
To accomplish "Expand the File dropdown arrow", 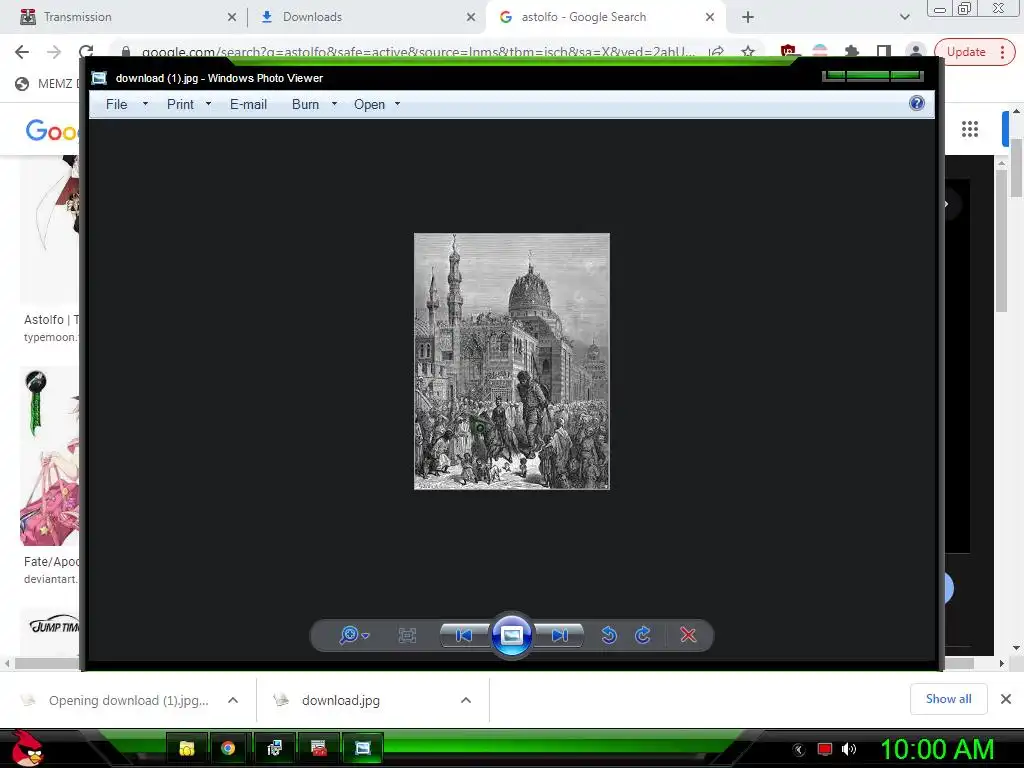I will pyautogui.click(x=145, y=104).
